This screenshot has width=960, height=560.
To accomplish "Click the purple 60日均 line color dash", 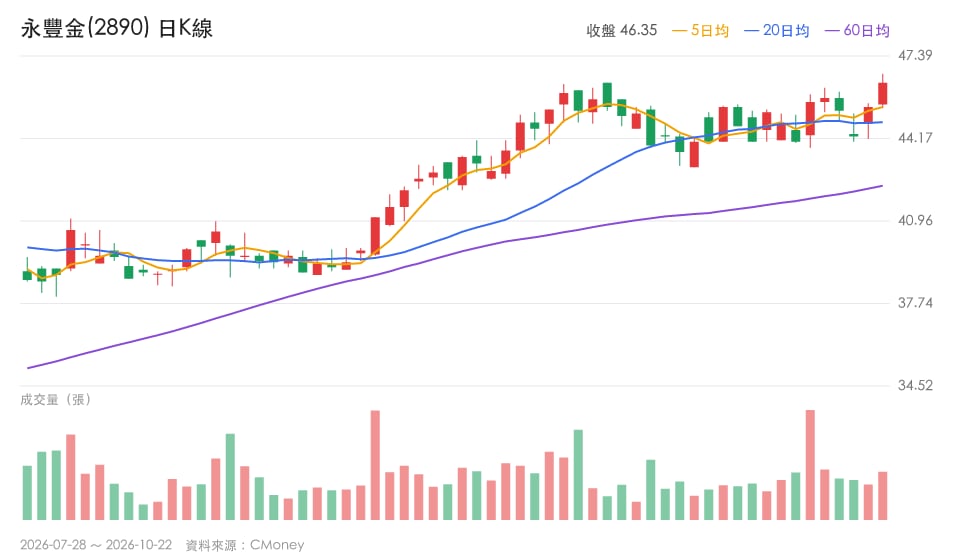I will [x=833, y=31].
